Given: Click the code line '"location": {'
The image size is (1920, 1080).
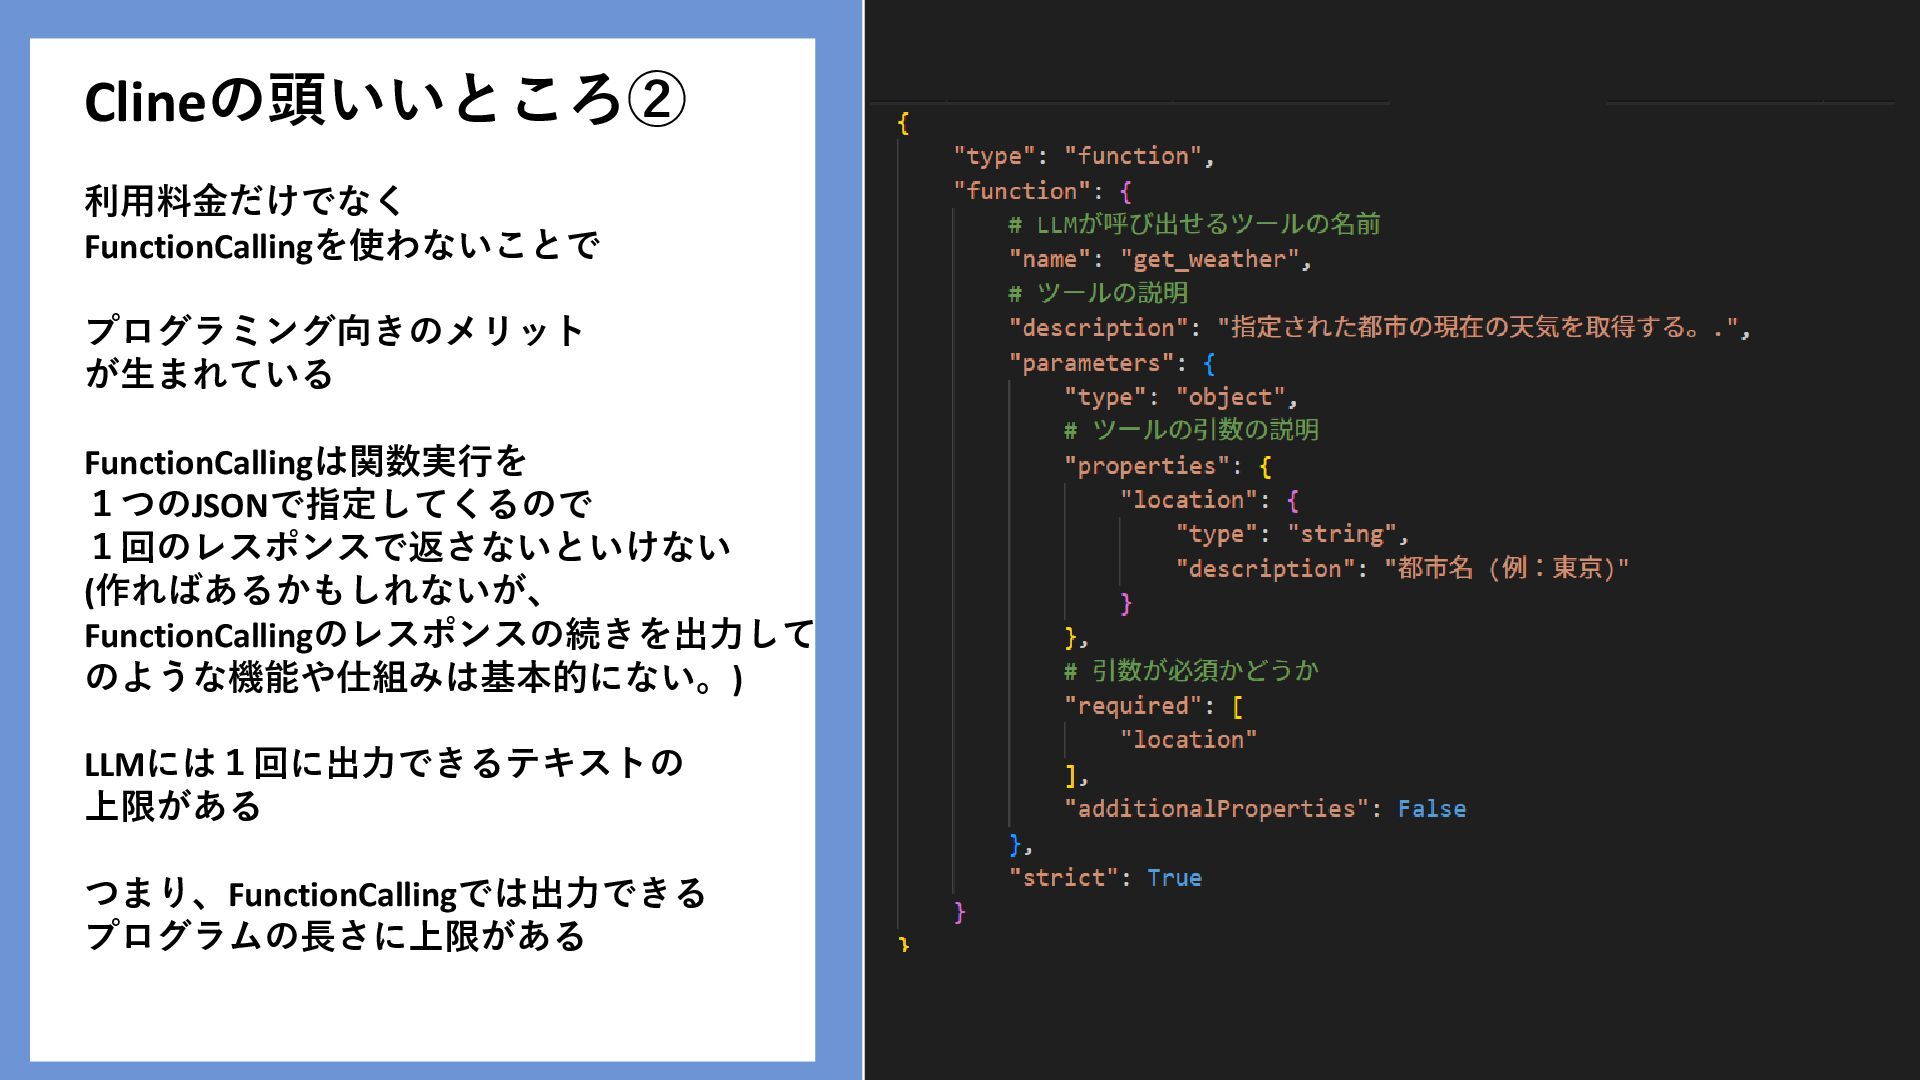Looking at the screenshot, I should [1210, 500].
